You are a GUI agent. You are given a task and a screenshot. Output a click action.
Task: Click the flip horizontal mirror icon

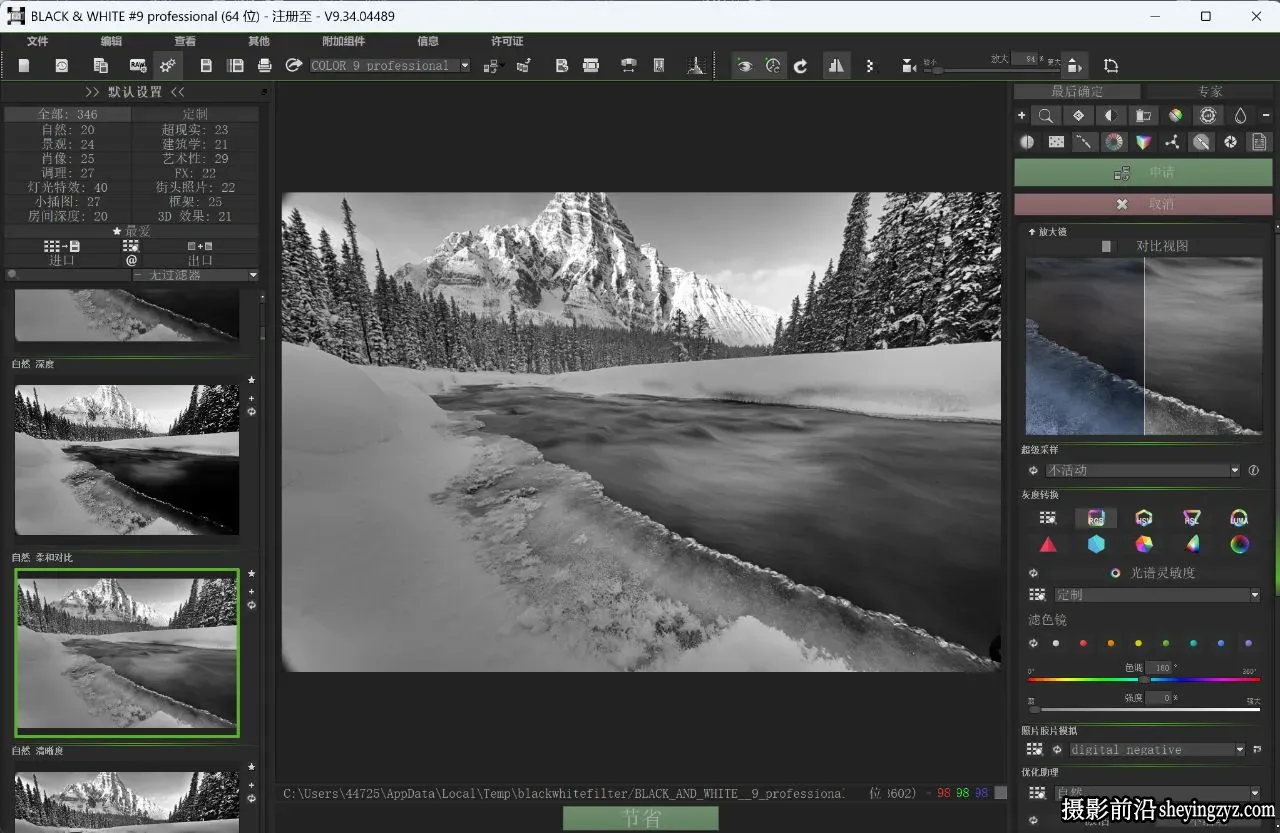tap(836, 65)
